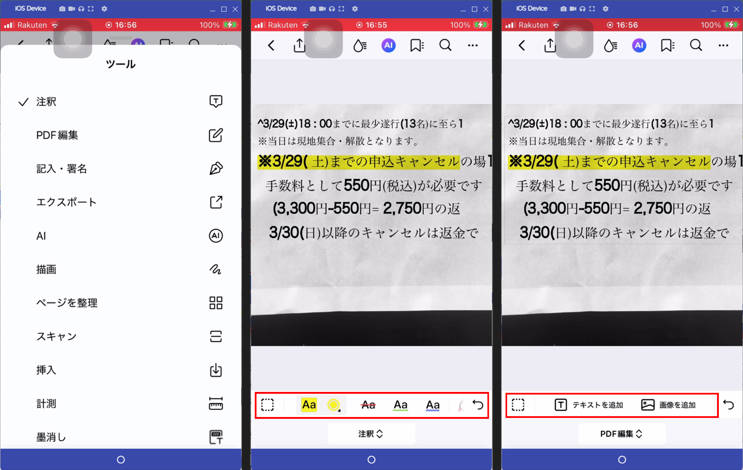Open the purple AI assistant in the right window
The image size is (743, 470).
tap(639, 45)
